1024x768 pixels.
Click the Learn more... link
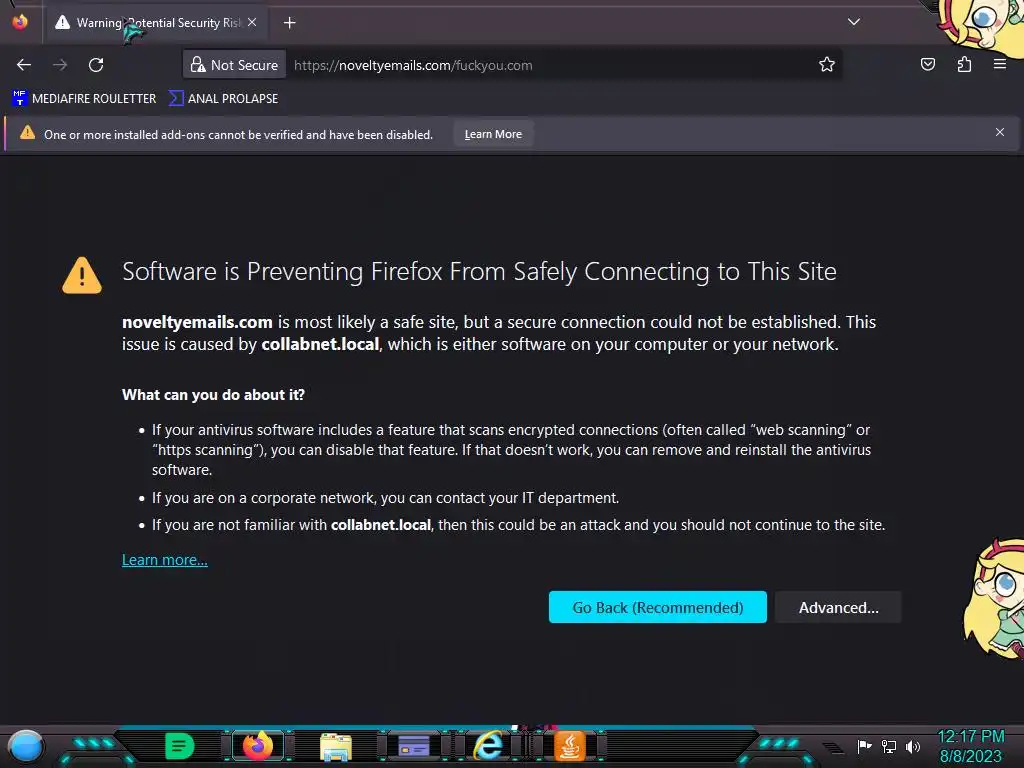coord(165,560)
